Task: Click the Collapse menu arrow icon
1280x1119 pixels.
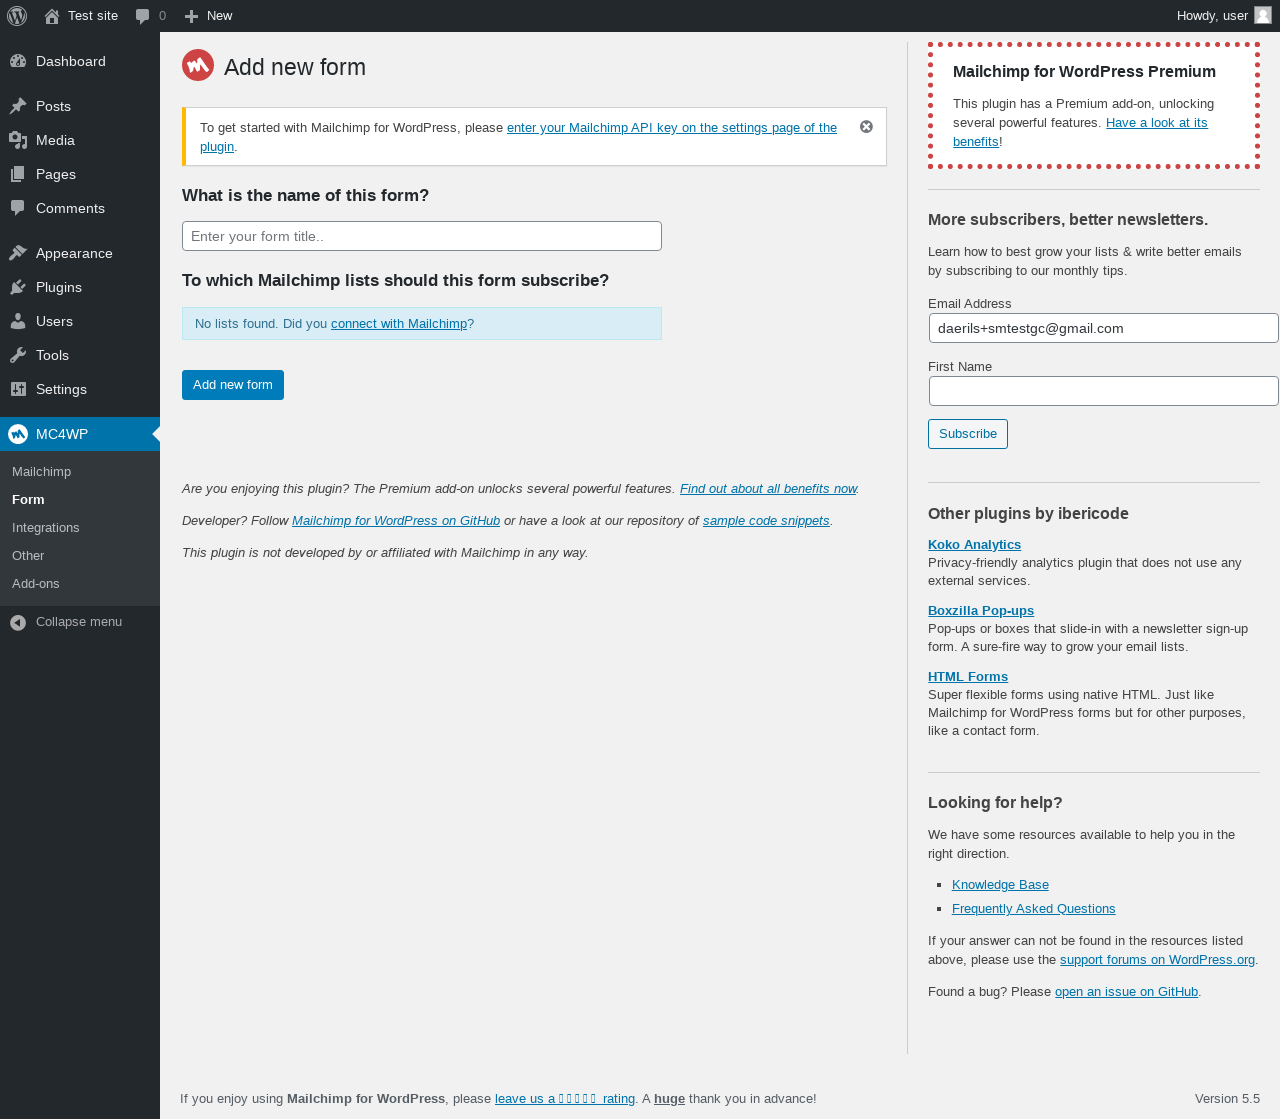Action: [x=18, y=622]
